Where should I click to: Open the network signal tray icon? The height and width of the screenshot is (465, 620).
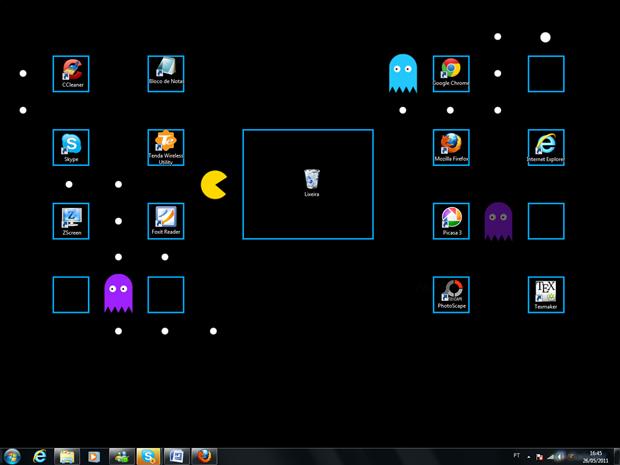coord(550,457)
